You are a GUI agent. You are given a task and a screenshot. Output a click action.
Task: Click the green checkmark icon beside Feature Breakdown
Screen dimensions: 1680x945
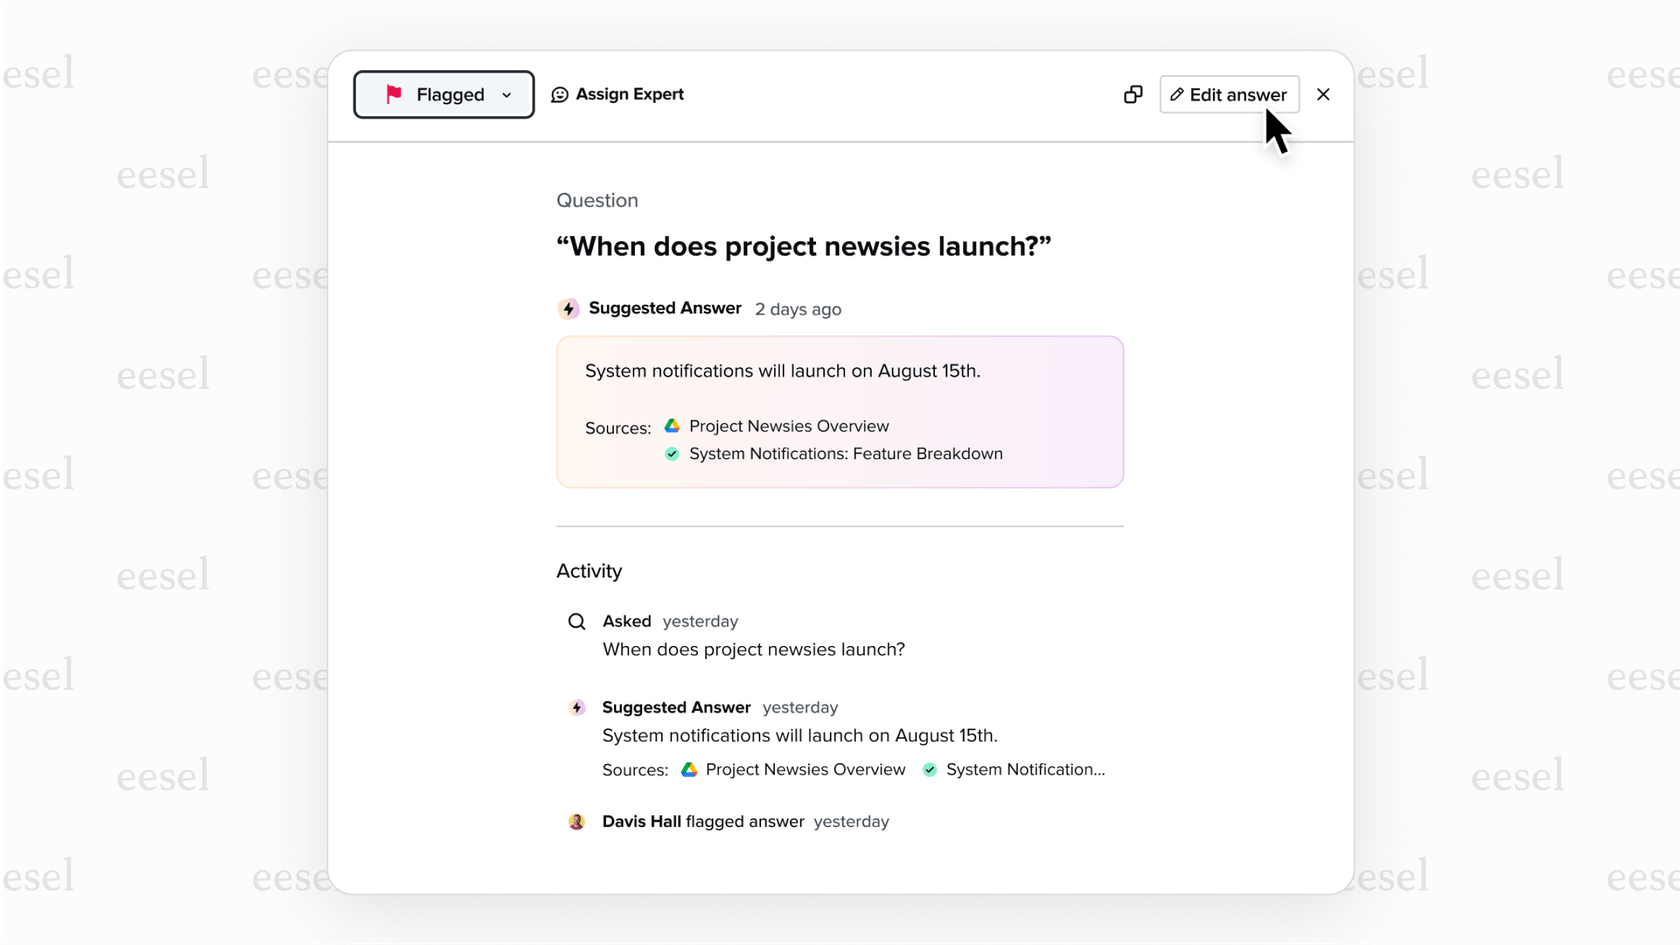click(x=672, y=453)
